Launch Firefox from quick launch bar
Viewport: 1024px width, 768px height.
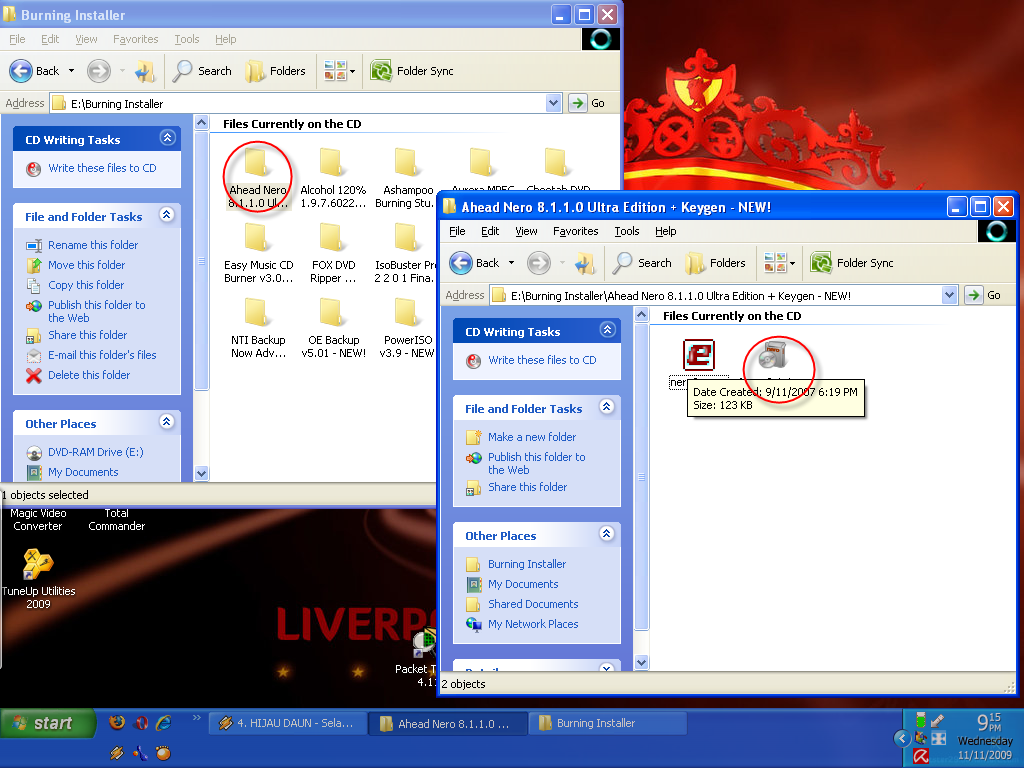click(117, 722)
